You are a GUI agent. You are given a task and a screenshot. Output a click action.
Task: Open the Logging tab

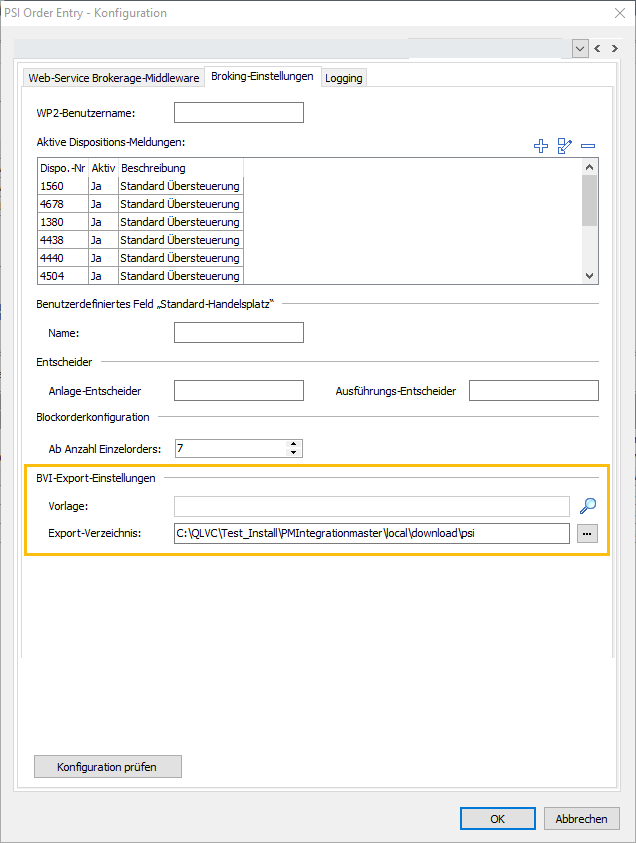click(x=344, y=78)
